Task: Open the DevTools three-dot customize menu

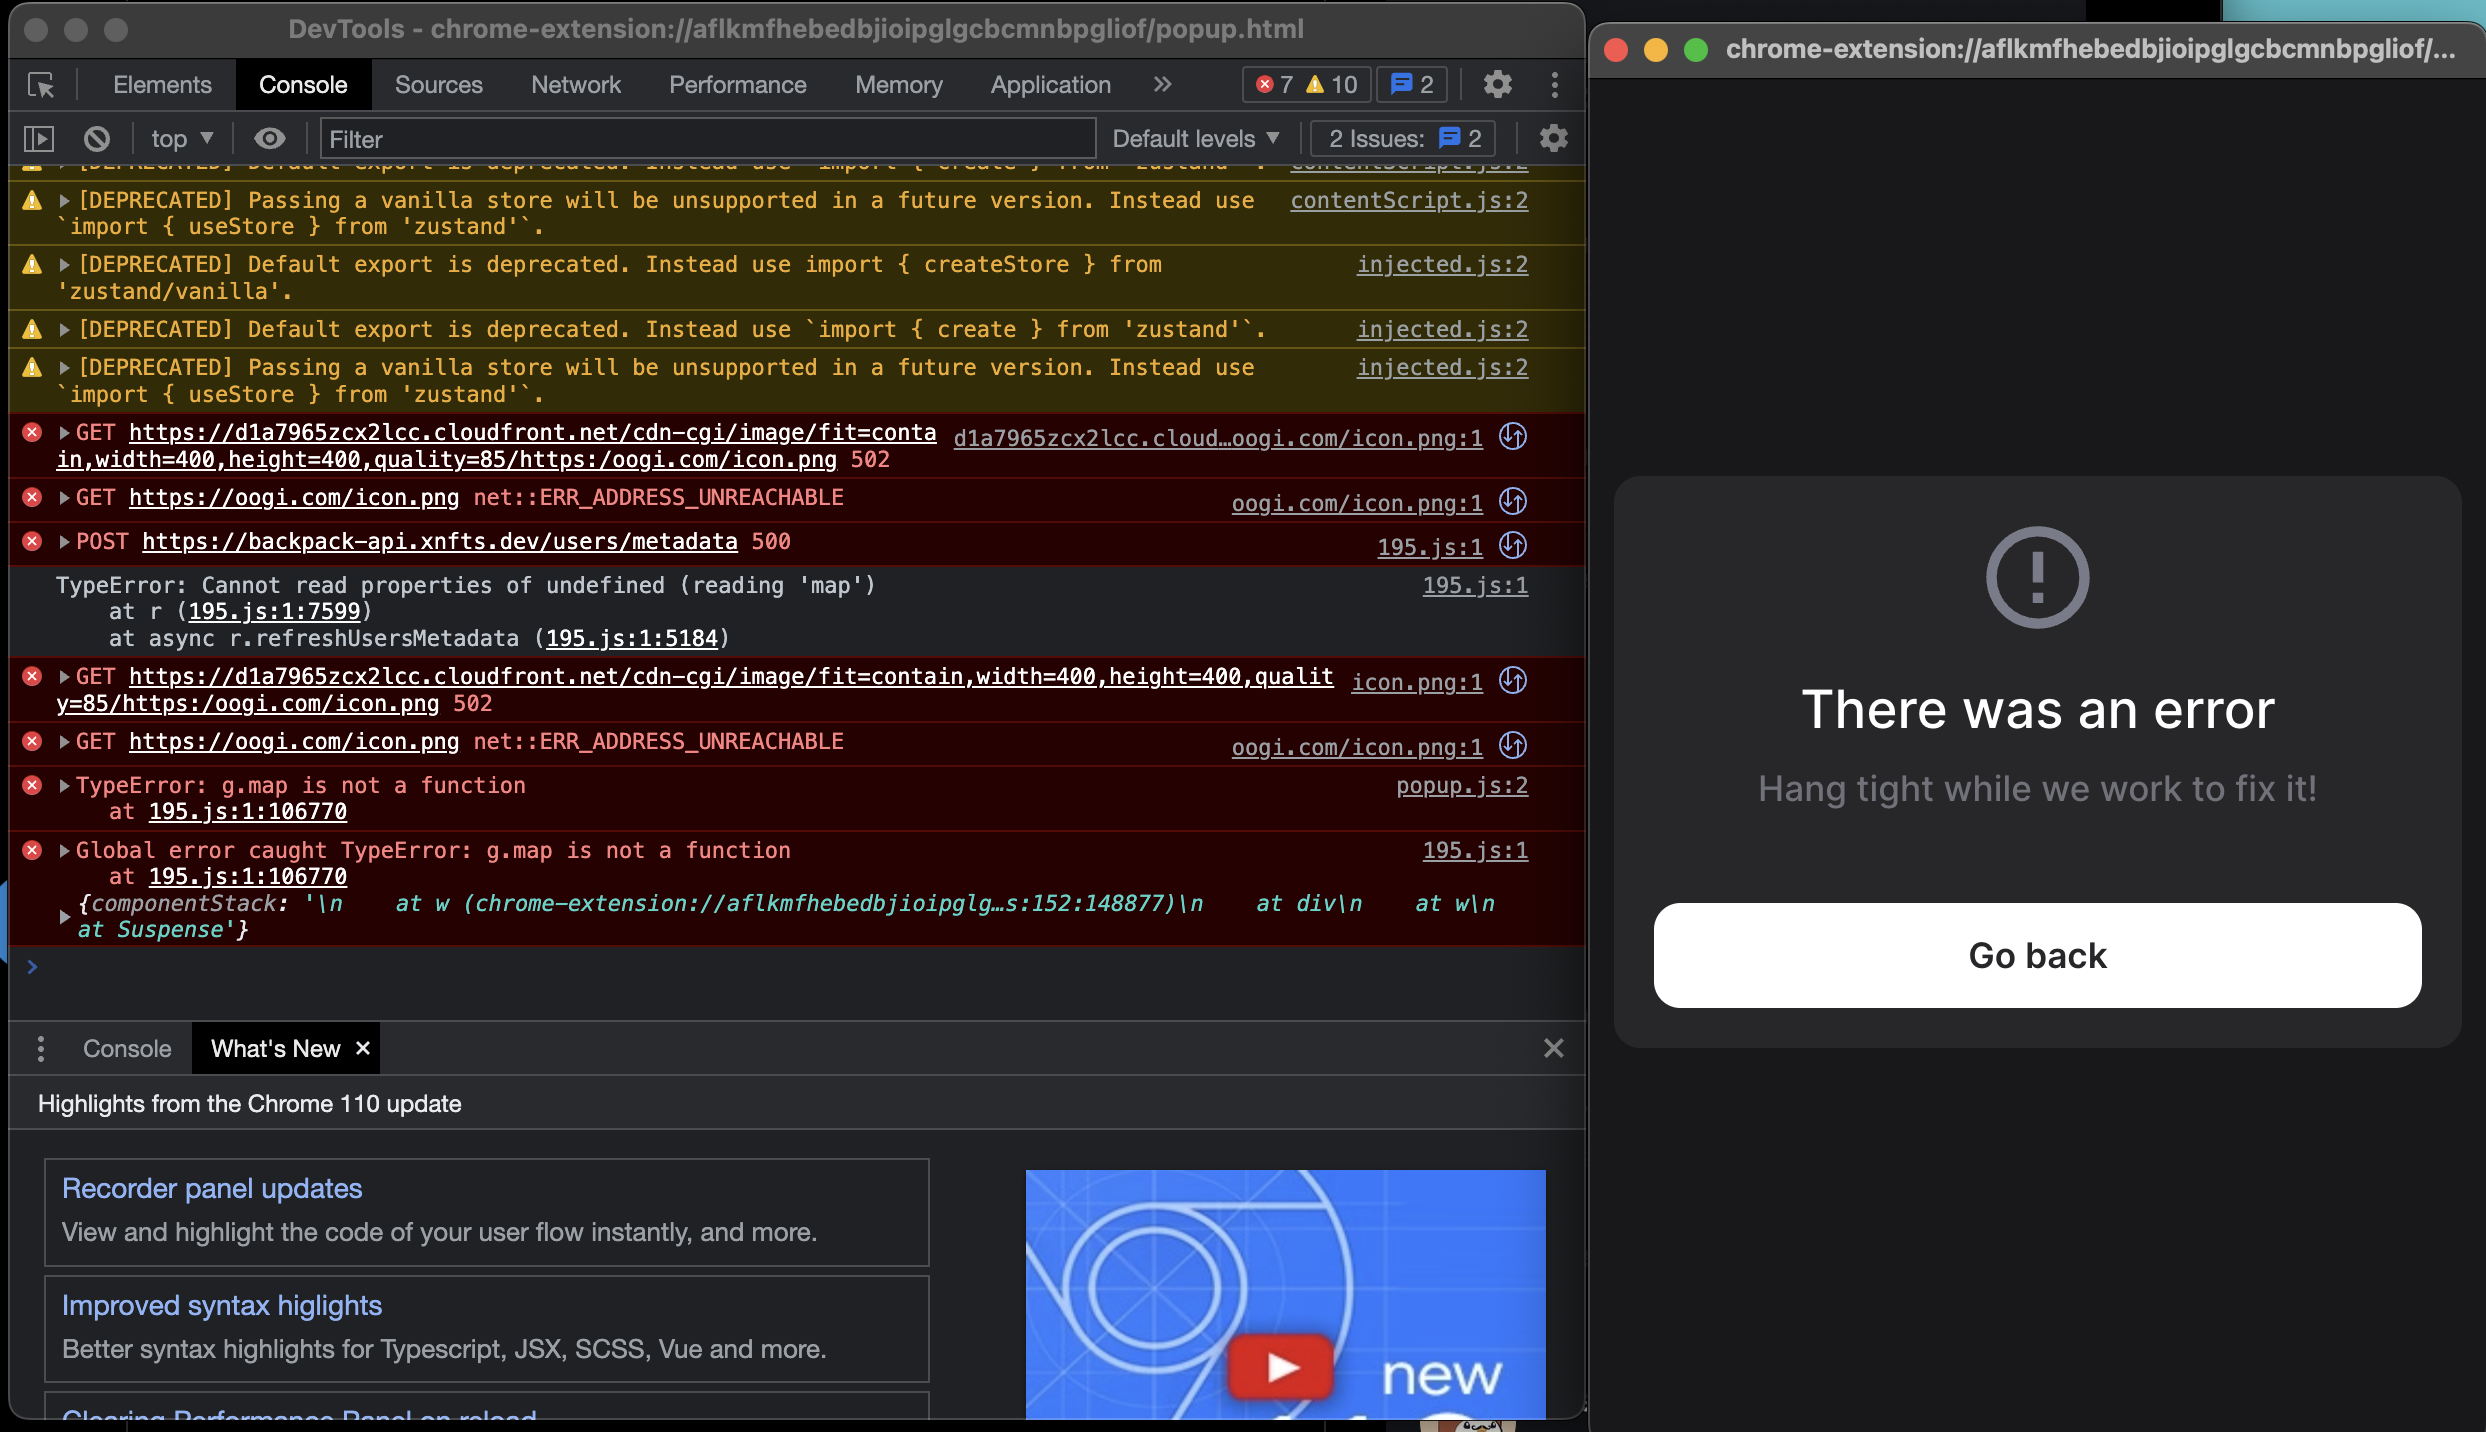Action: click(1554, 85)
